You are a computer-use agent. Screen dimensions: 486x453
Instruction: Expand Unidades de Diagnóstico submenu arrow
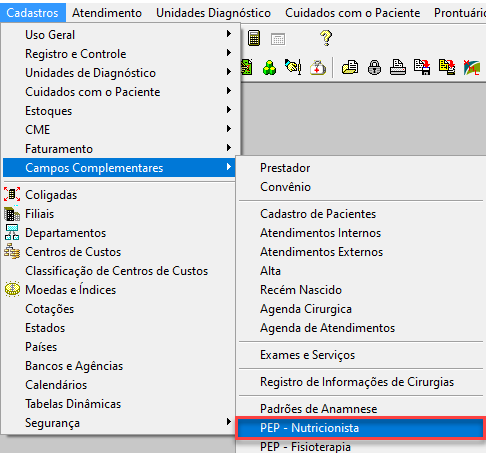point(229,72)
